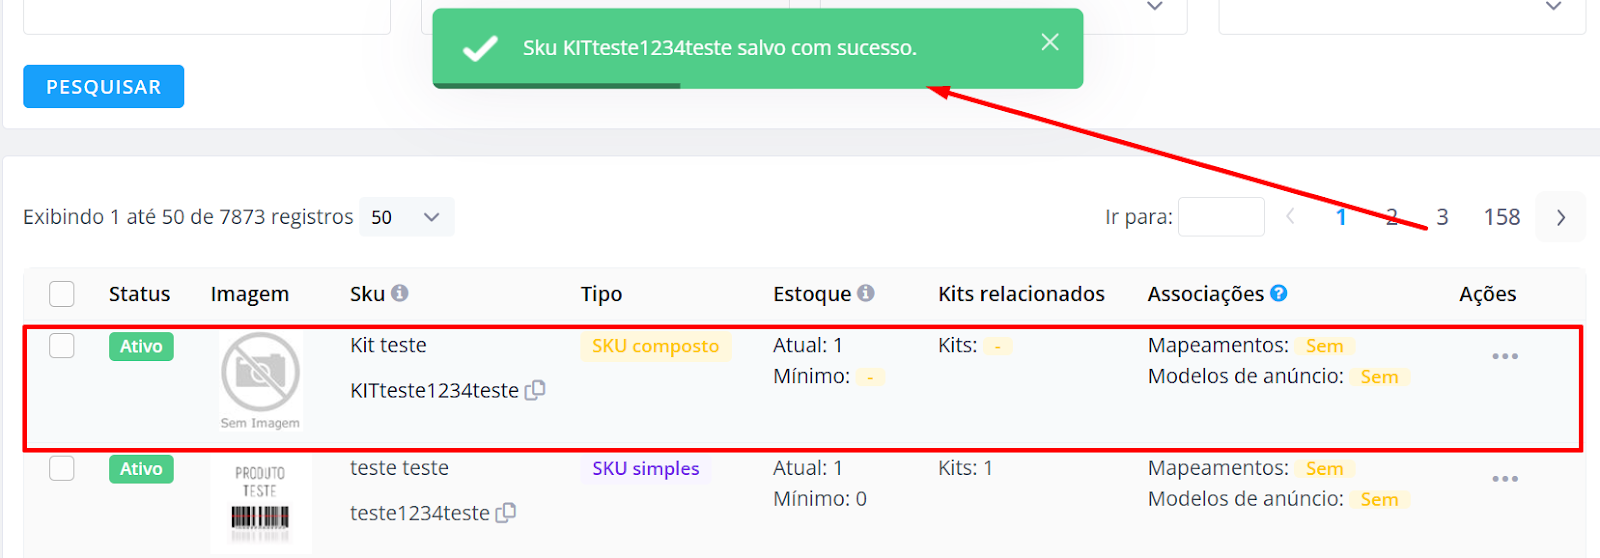Screen dimensions: 1600x558
Task: Open actions menu for Kit teste row
Action: pos(1505,356)
